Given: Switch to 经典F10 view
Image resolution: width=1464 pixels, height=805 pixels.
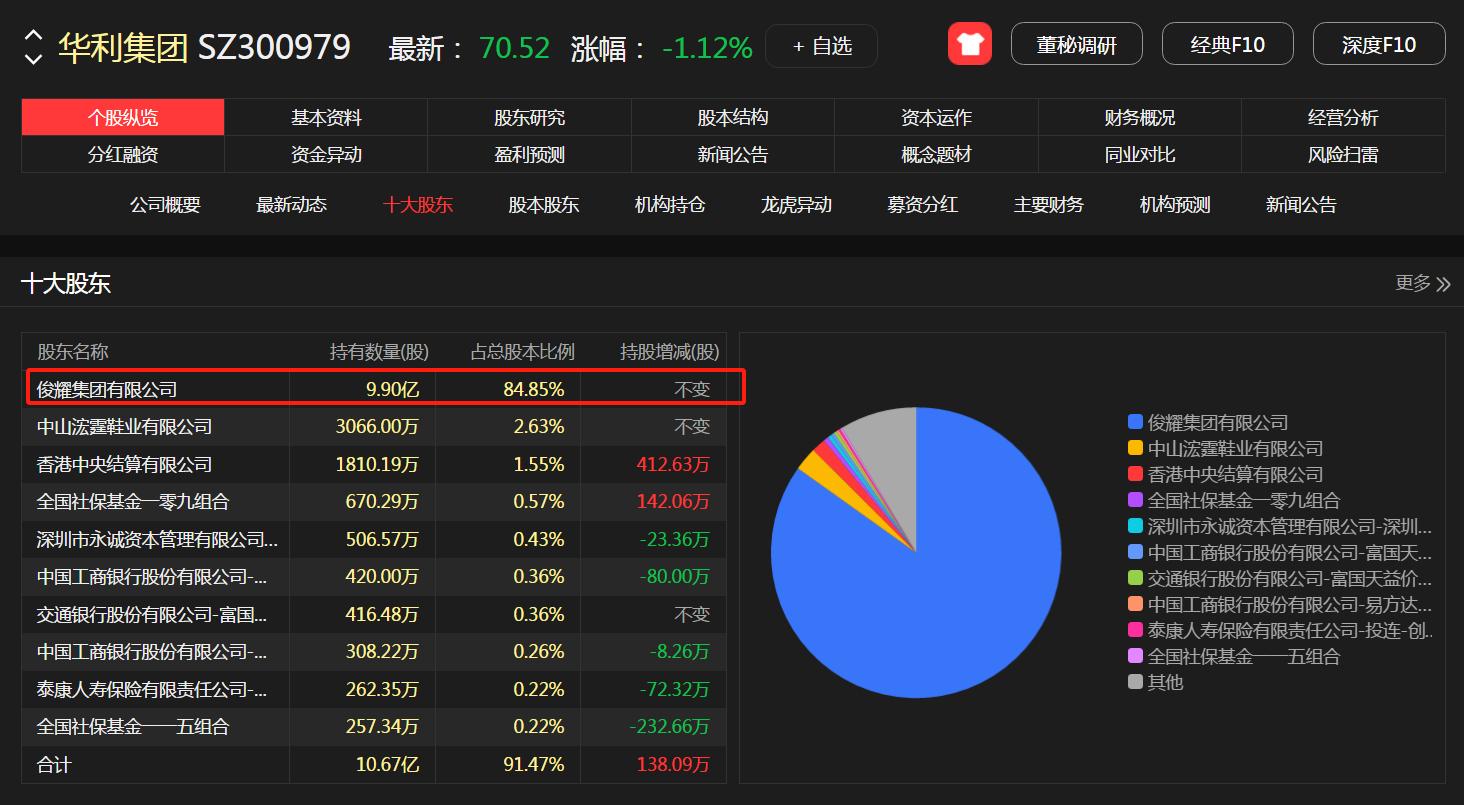Looking at the screenshot, I should (x=1227, y=44).
